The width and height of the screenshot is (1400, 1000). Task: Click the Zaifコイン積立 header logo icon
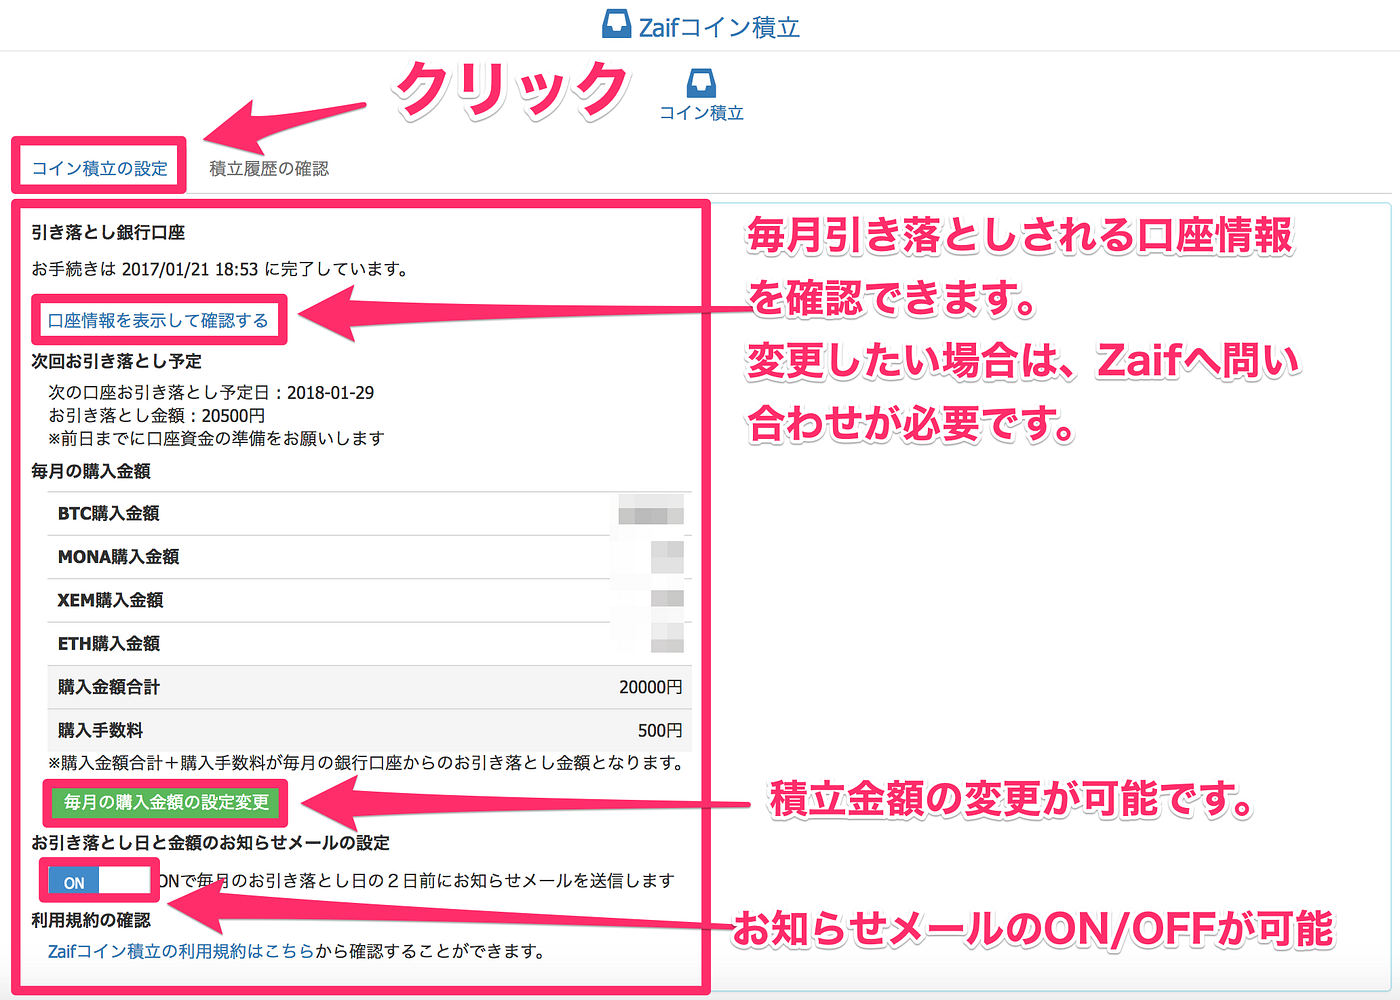616,24
